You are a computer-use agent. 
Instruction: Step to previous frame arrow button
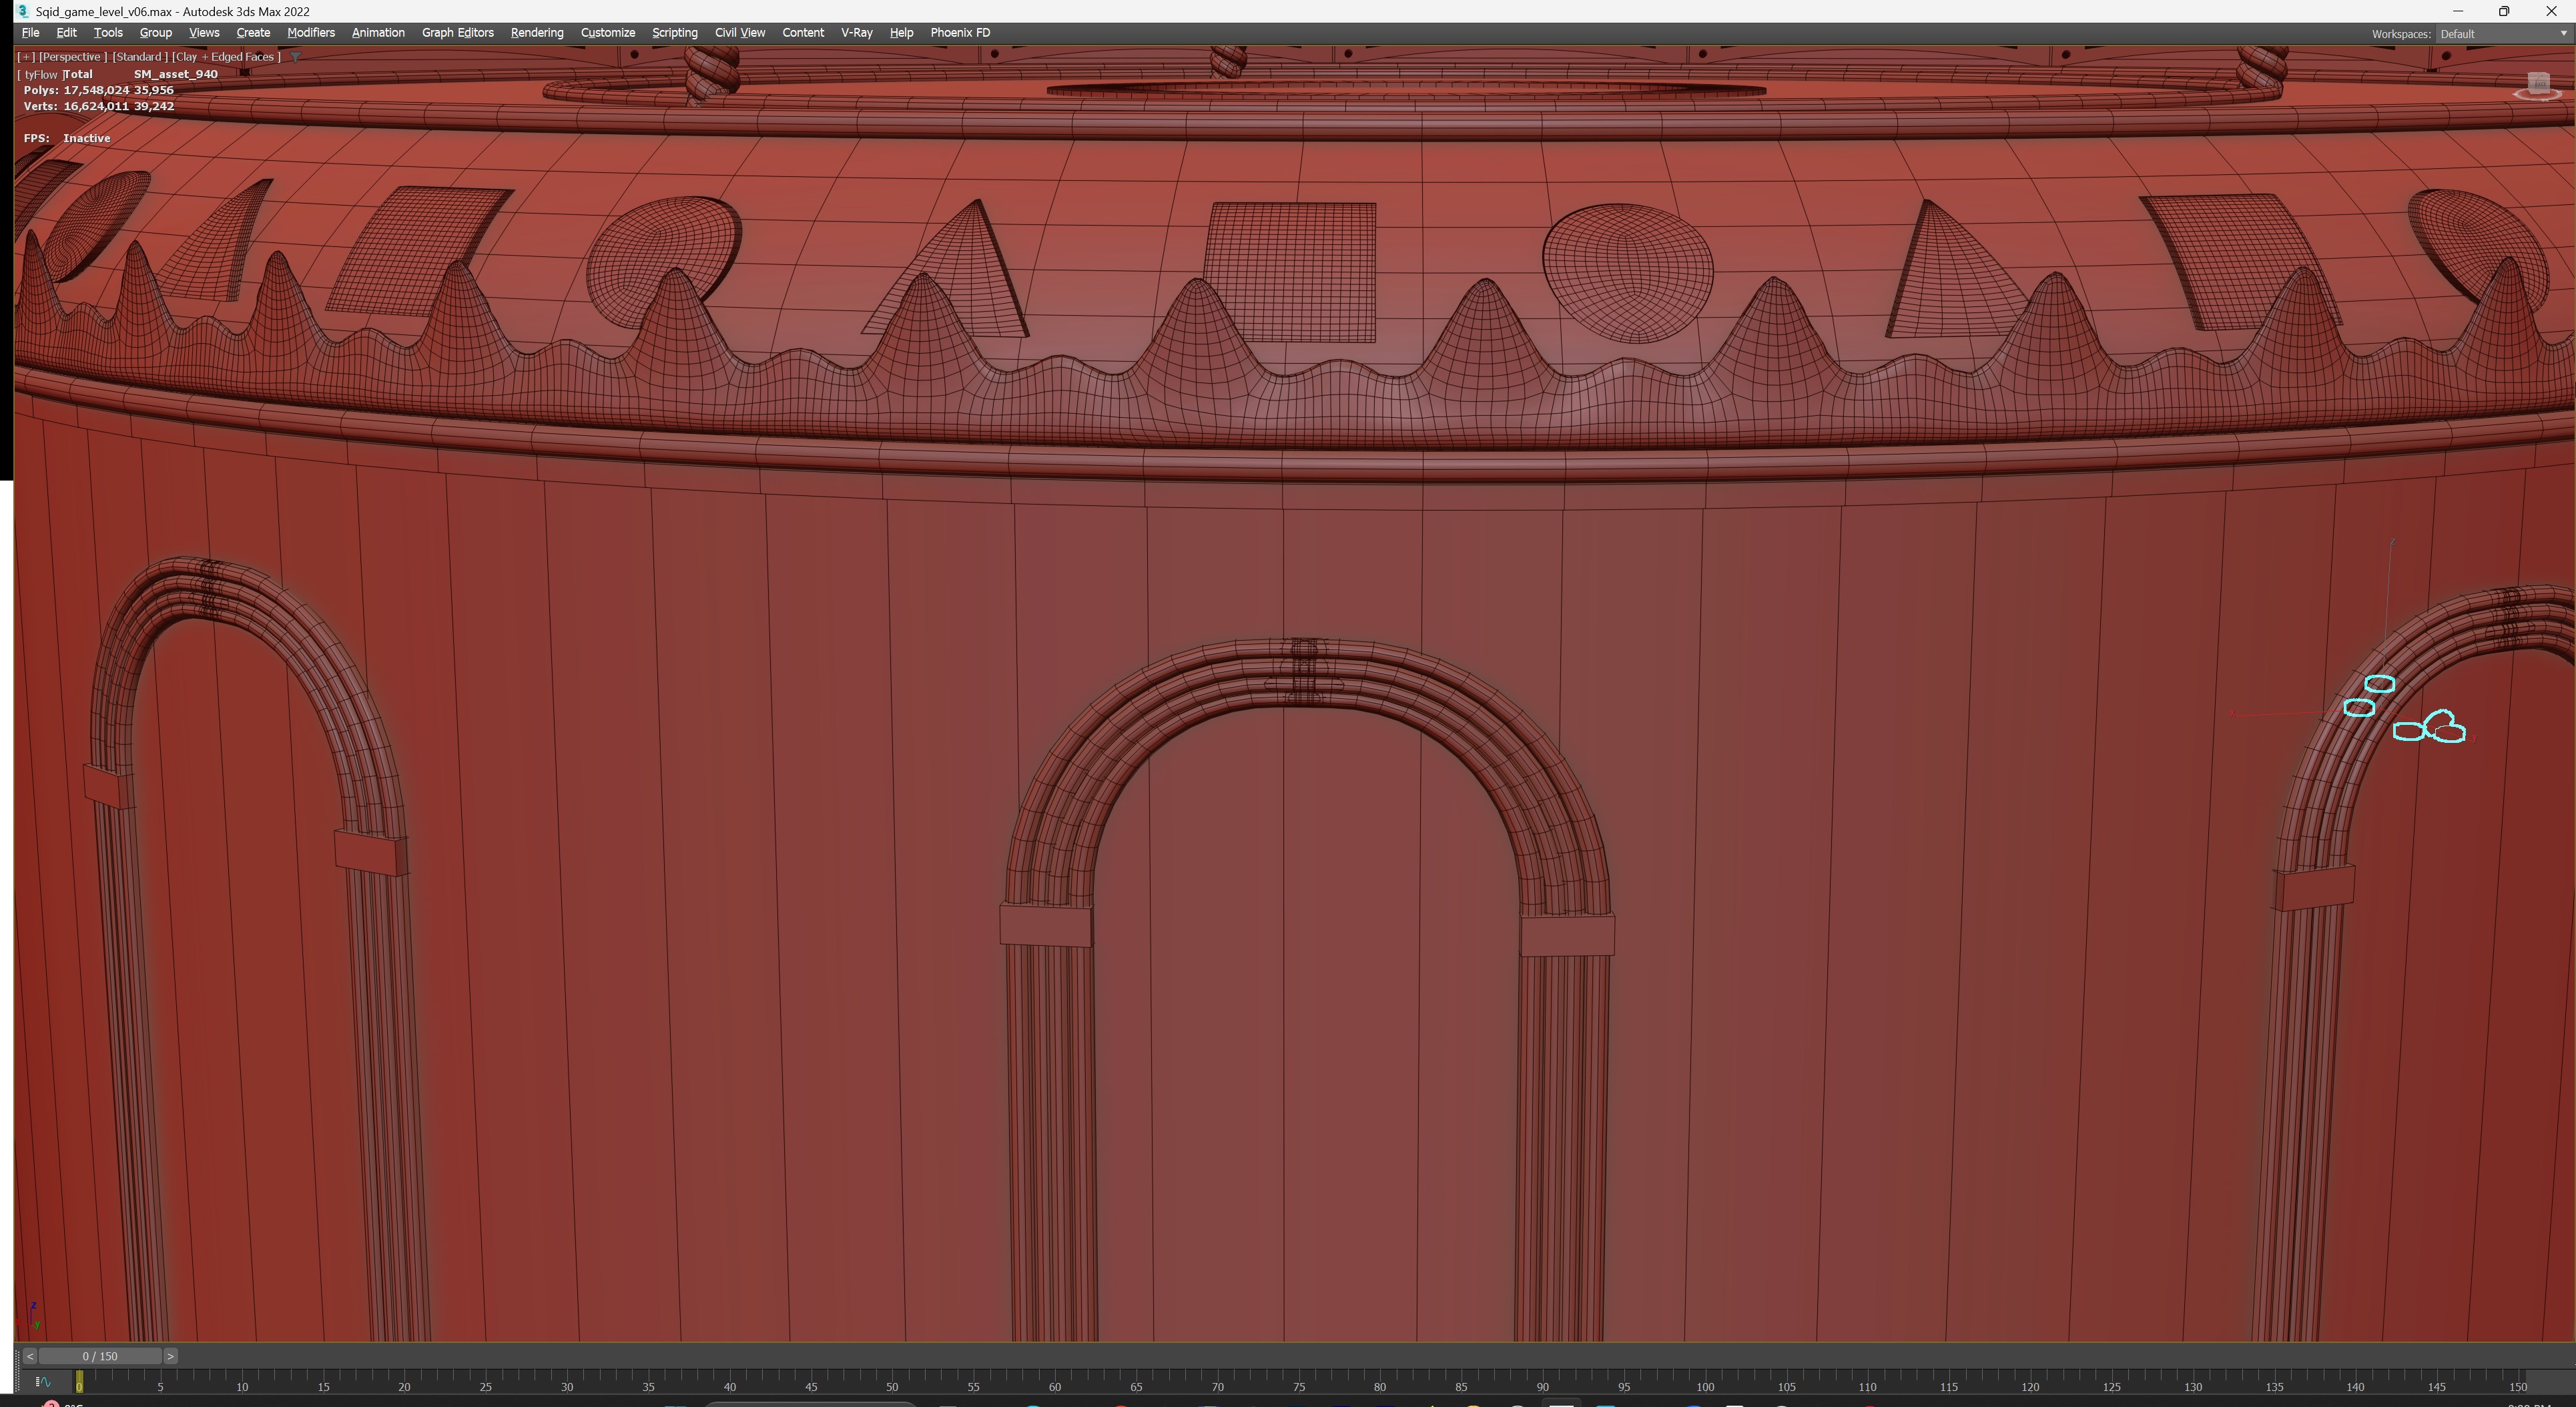[30, 1356]
